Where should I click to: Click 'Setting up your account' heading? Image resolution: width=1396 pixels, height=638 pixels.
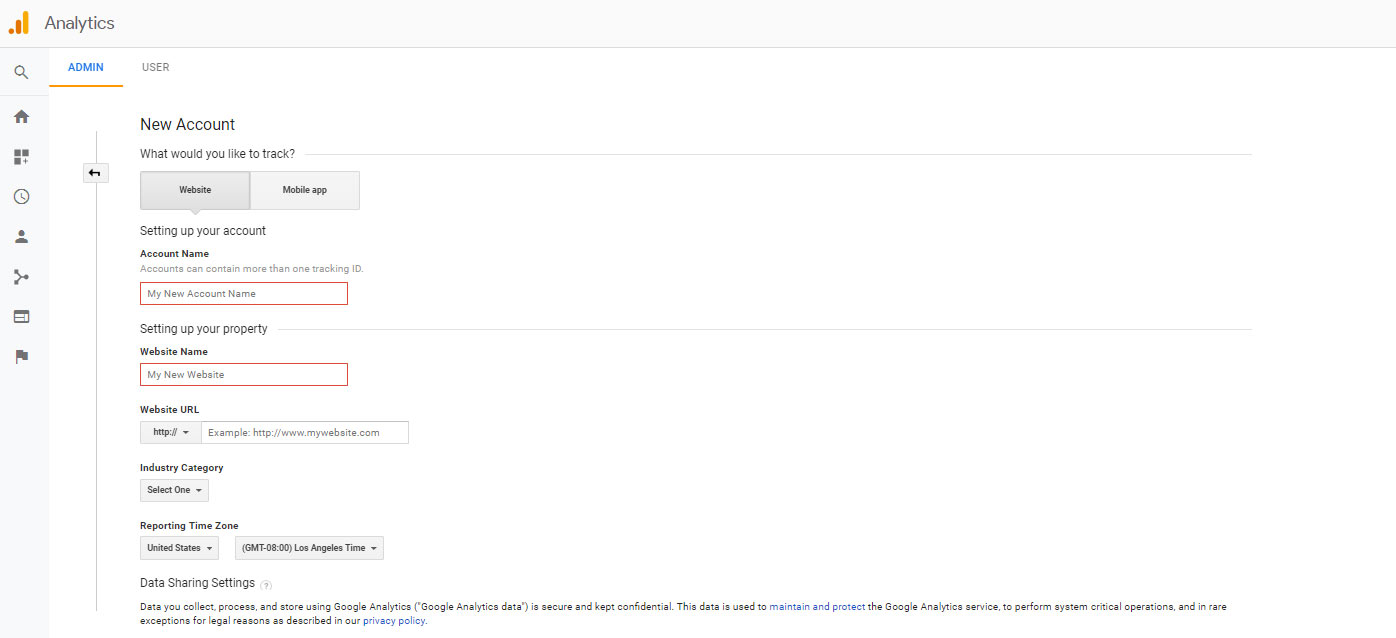pos(203,230)
